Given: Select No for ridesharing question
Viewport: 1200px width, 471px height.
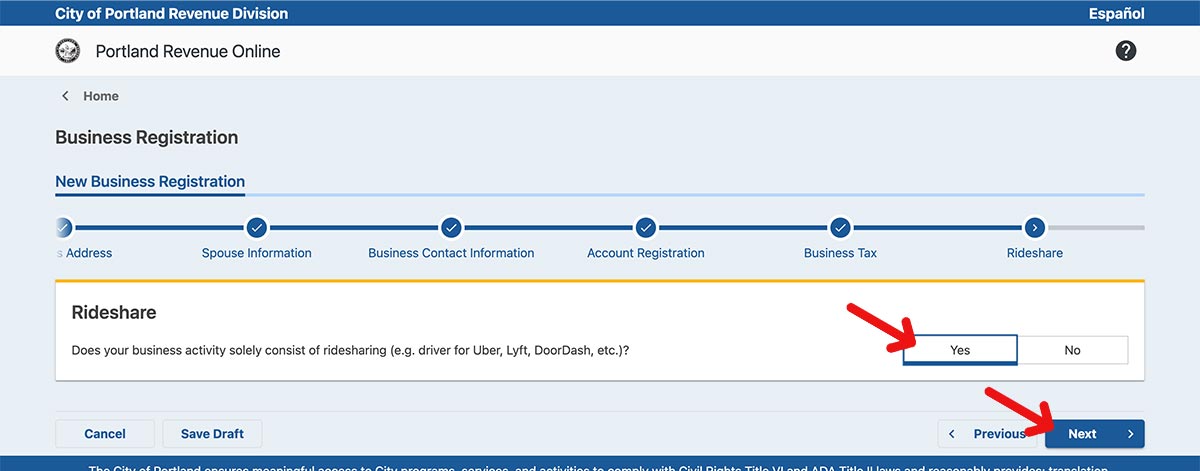Looking at the screenshot, I should [1072, 350].
